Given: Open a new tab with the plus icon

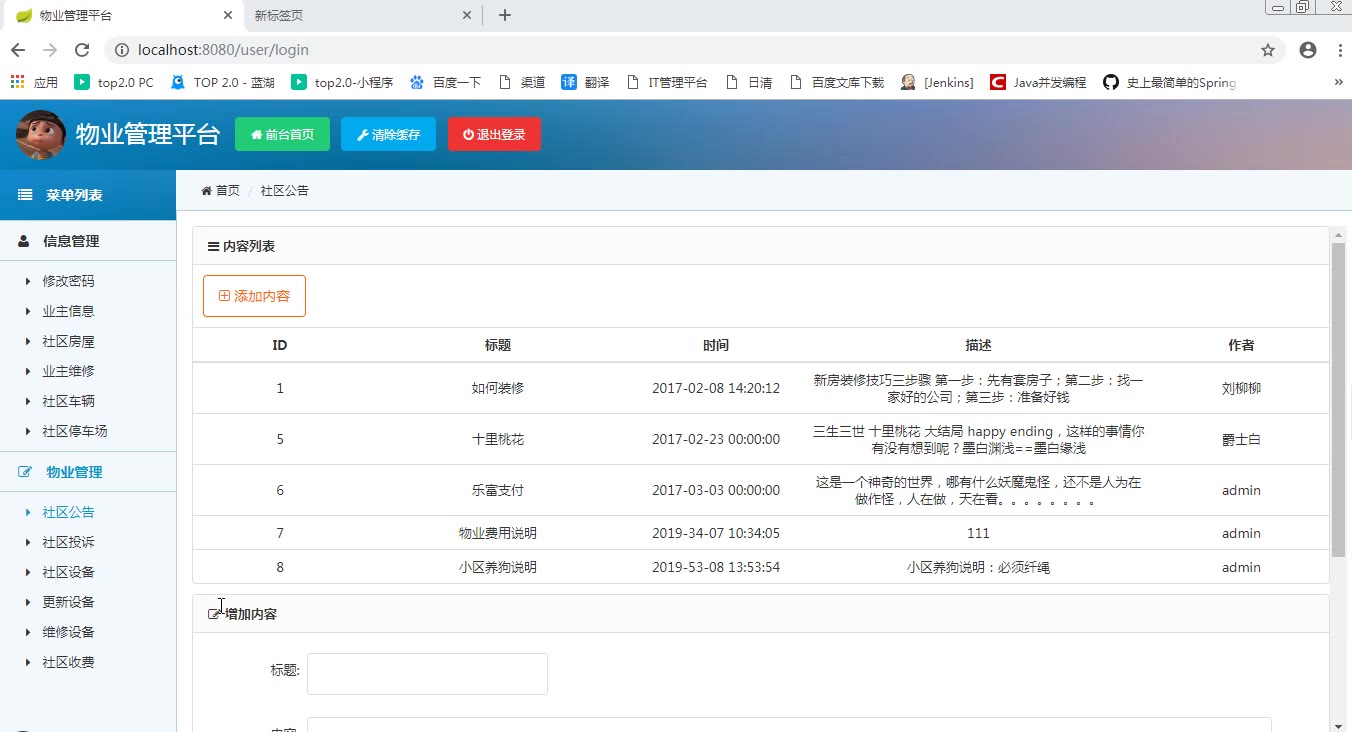Looking at the screenshot, I should click(505, 15).
